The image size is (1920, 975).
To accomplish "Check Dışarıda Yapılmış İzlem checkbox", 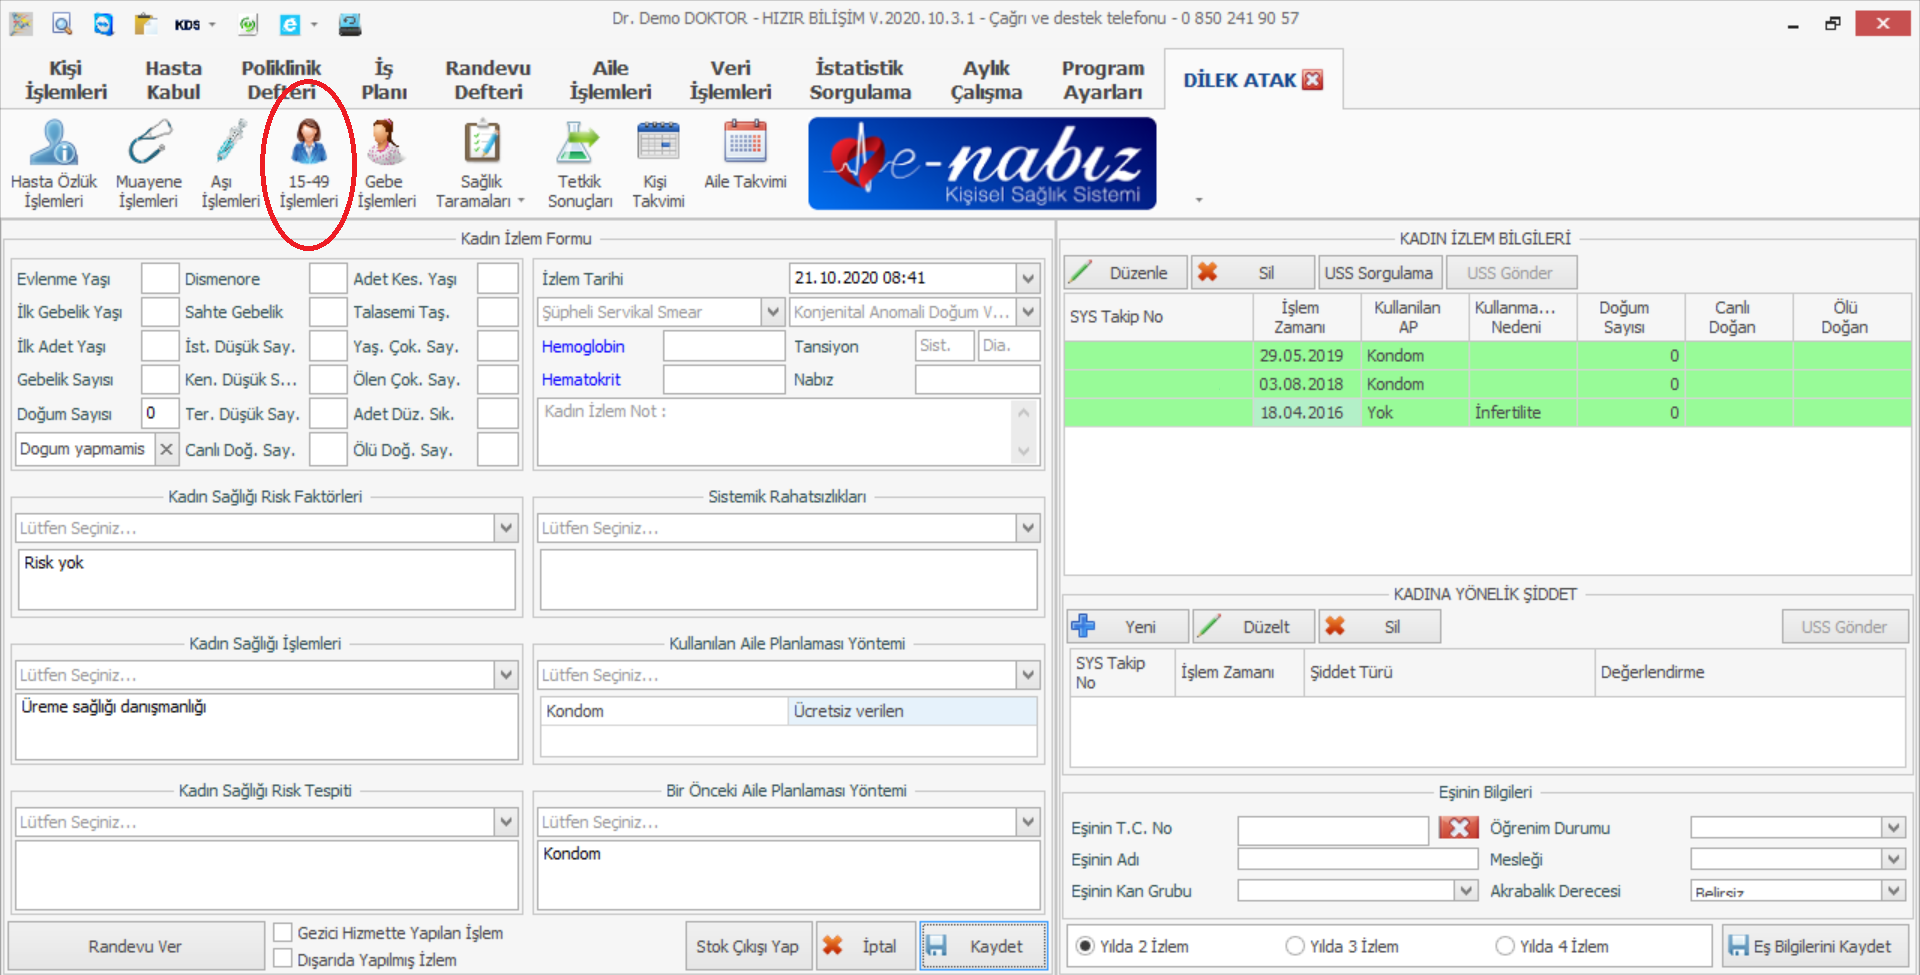I will pyautogui.click(x=283, y=959).
